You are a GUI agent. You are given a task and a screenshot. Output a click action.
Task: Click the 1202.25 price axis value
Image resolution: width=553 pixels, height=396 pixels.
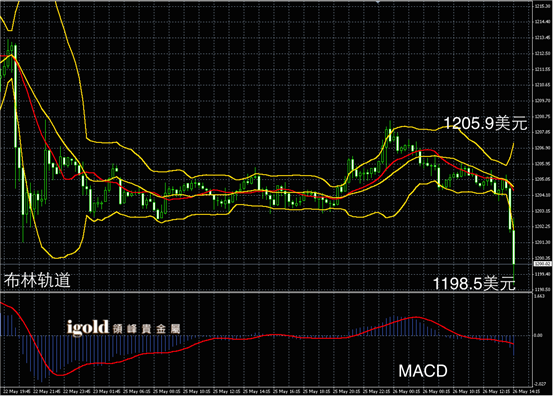542,226
